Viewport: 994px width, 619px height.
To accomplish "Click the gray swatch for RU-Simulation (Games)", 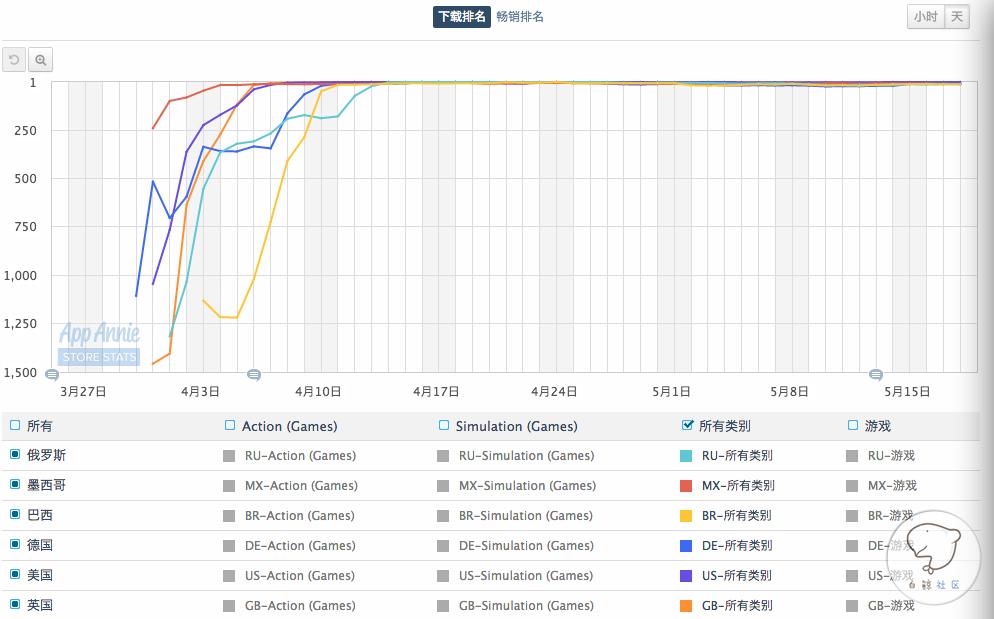I will tap(443, 456).
